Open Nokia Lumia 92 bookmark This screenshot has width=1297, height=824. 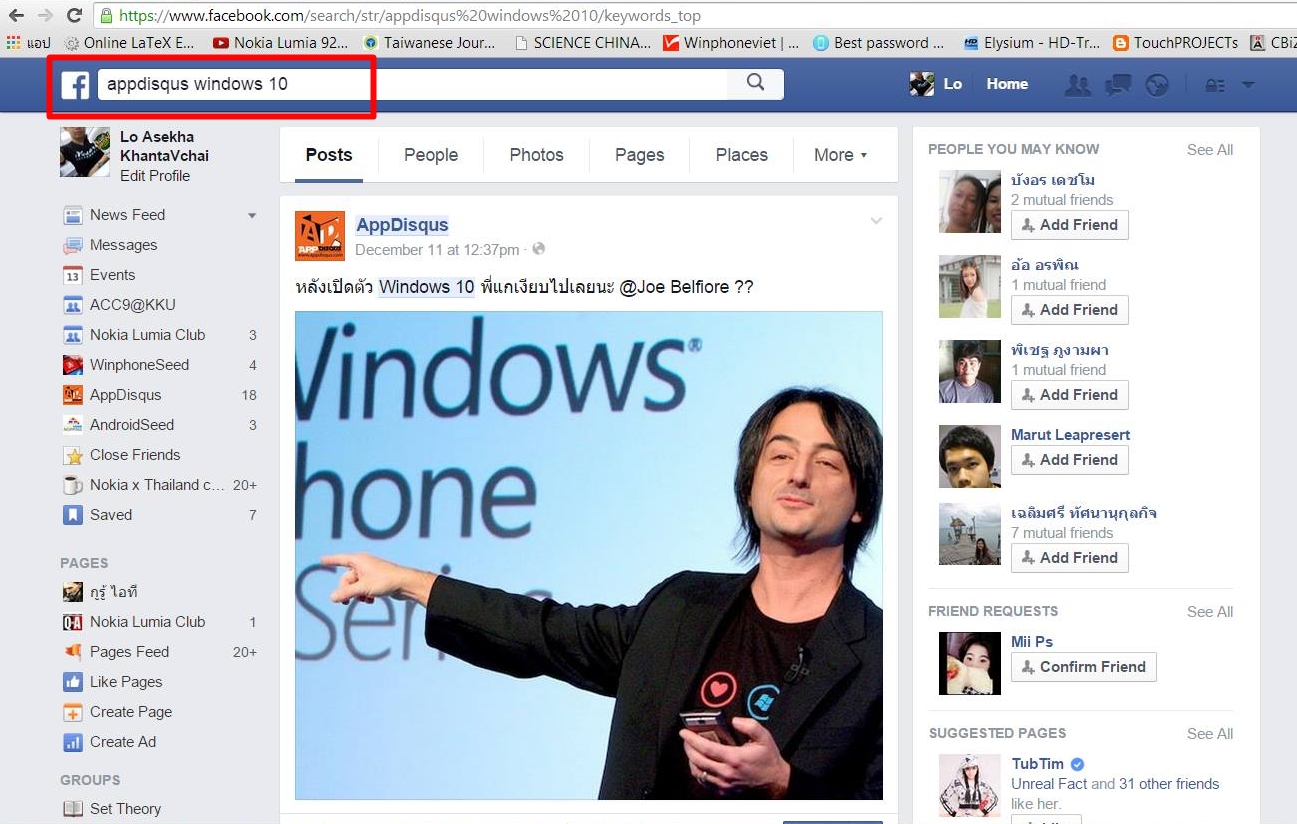point(280,43)
